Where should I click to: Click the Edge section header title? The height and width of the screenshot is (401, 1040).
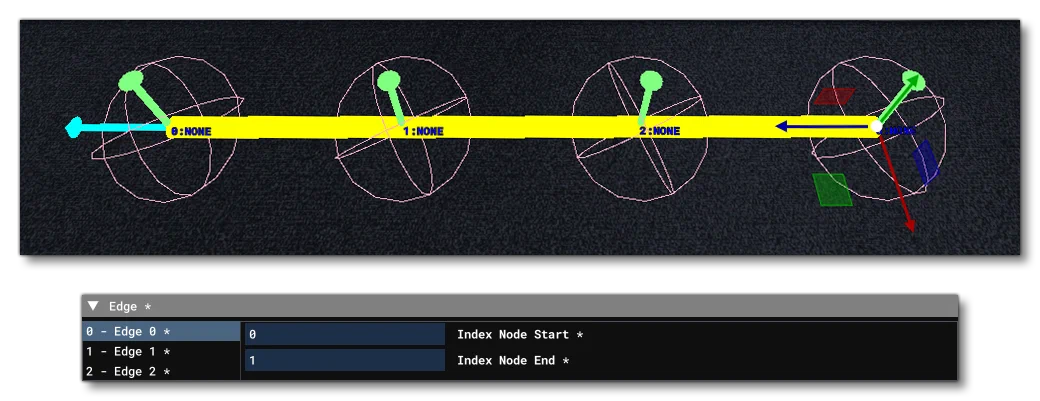point(130,306)
